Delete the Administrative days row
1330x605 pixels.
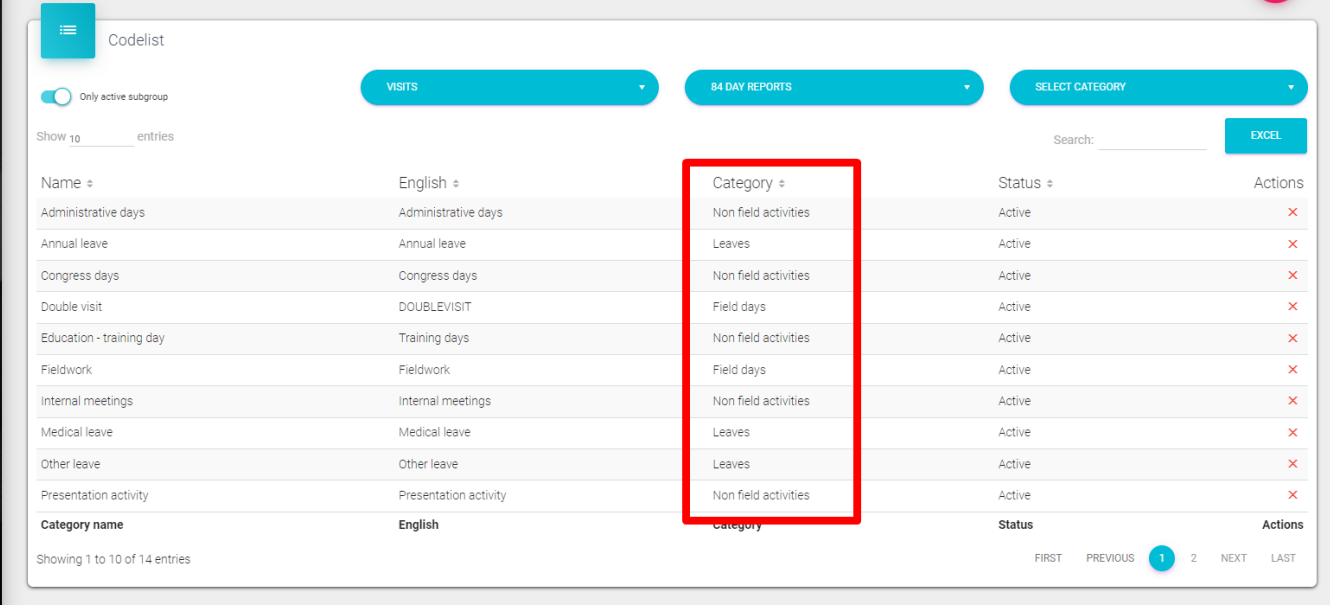click(1292, 212)
